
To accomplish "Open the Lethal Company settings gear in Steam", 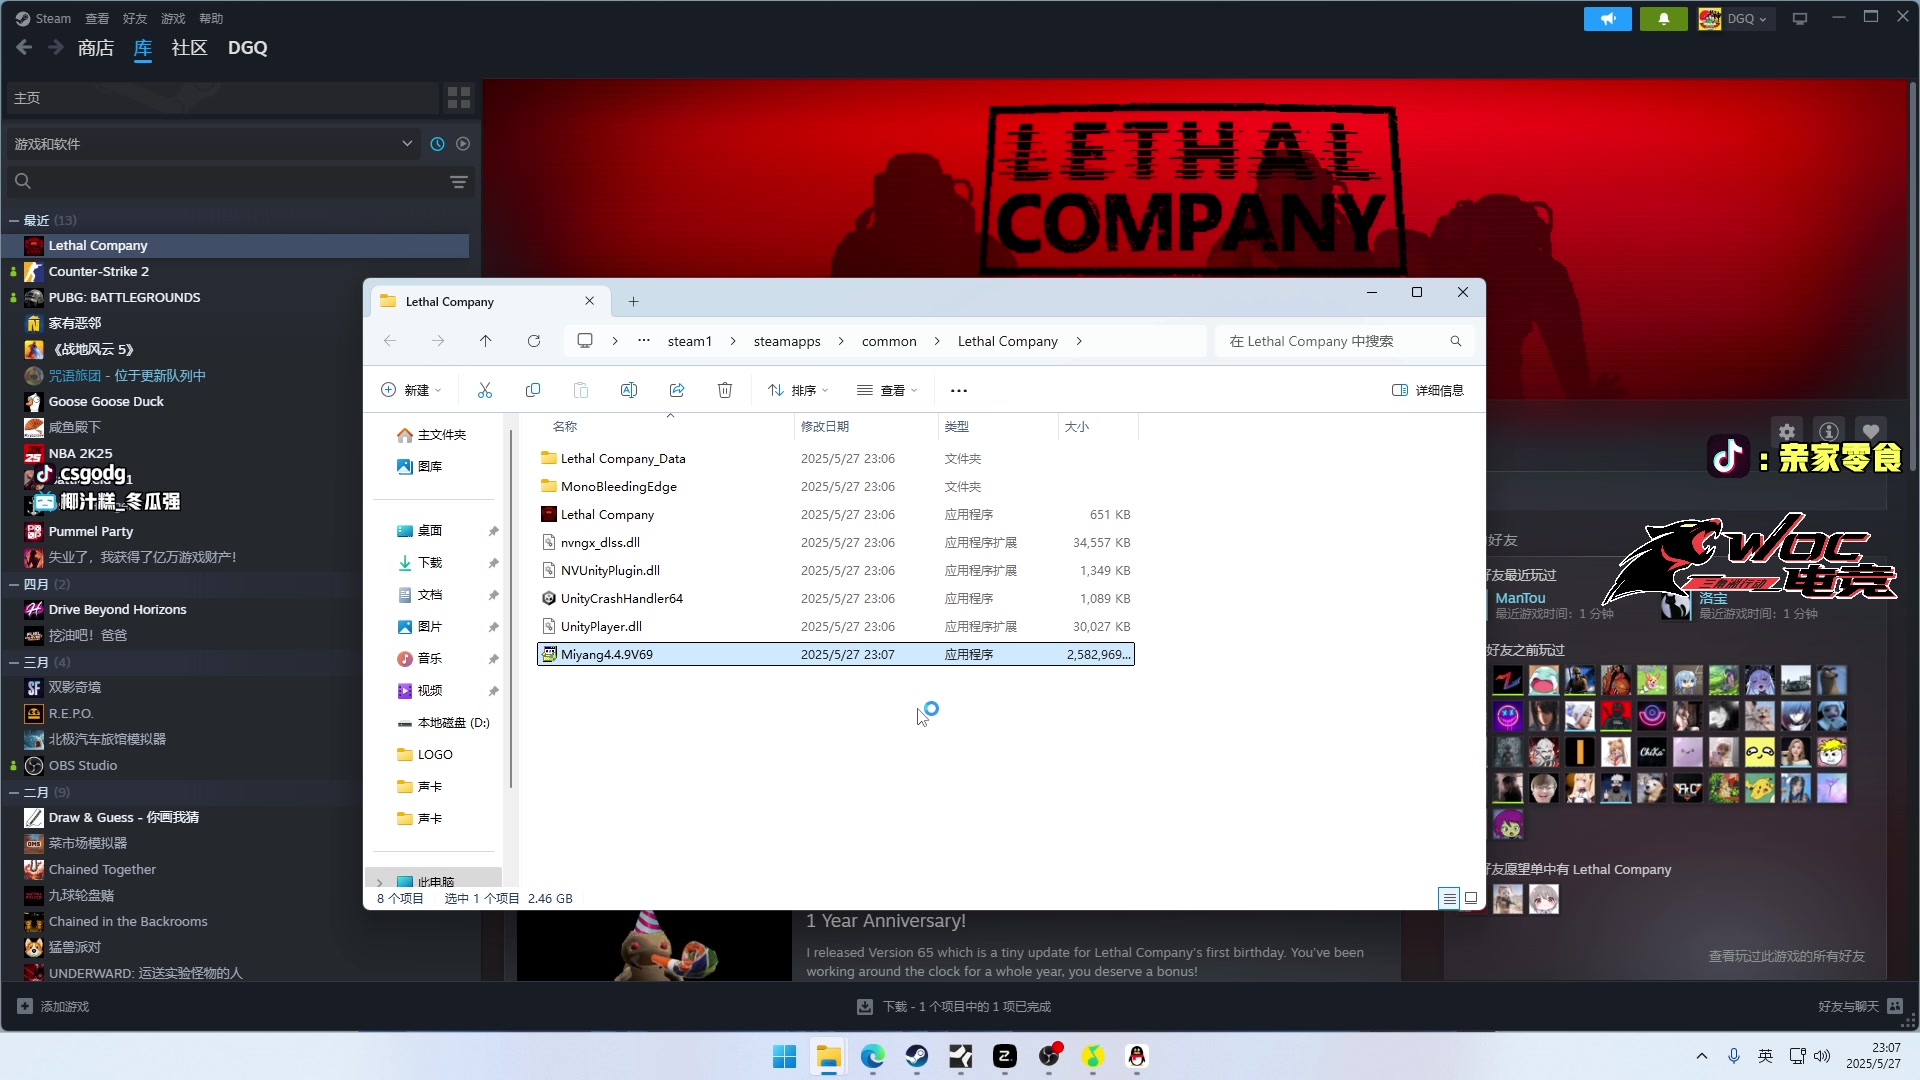I will (1787, 431).
